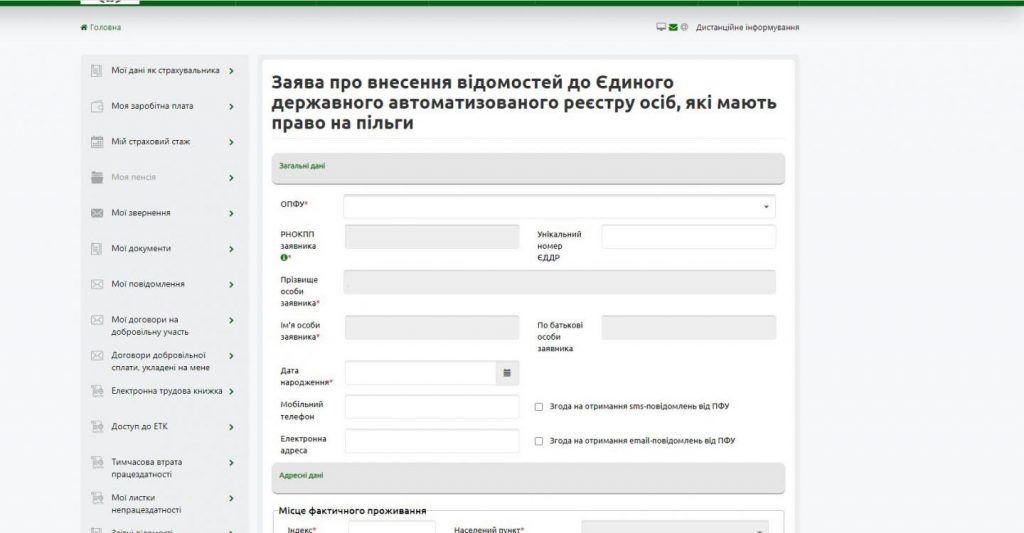Go to the Головна home link

(x=101, y=27)
